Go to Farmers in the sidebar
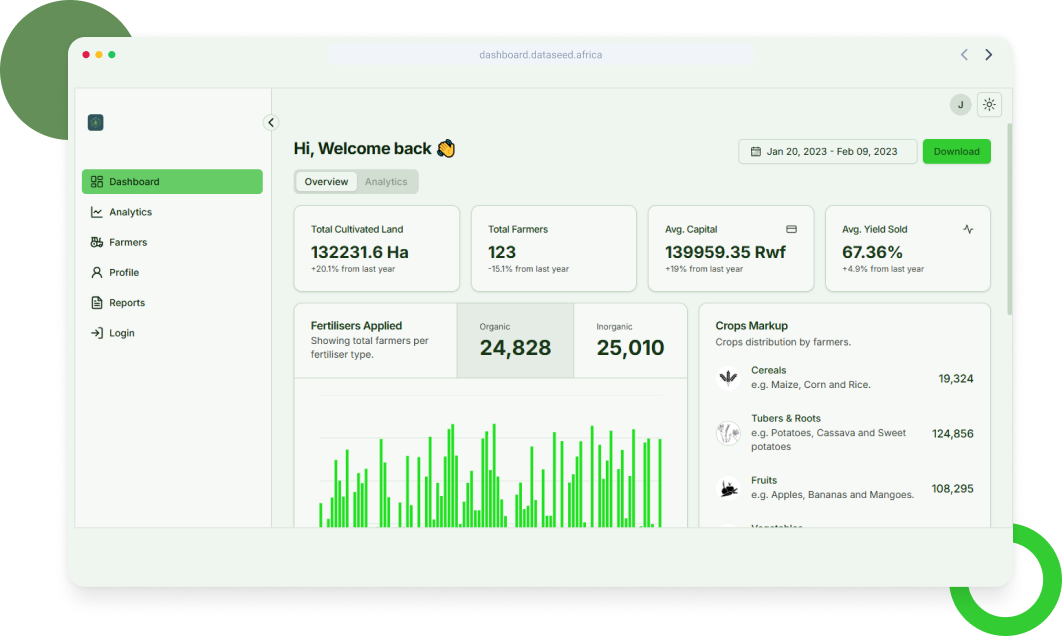The width and height of the screenshot is (1062, 636). 127,242
